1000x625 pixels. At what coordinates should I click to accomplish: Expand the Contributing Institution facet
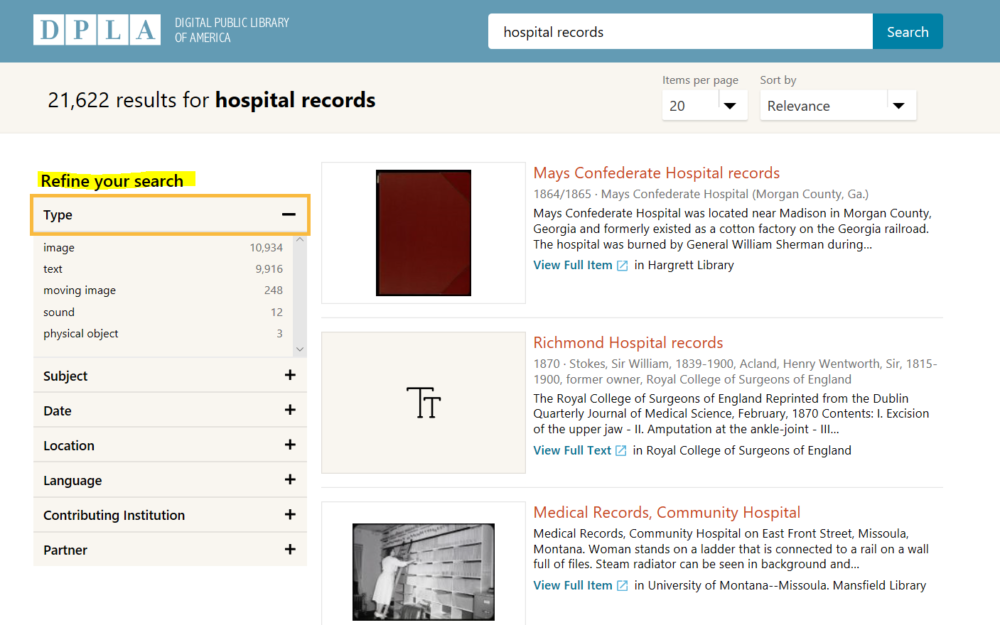point(289,515)
